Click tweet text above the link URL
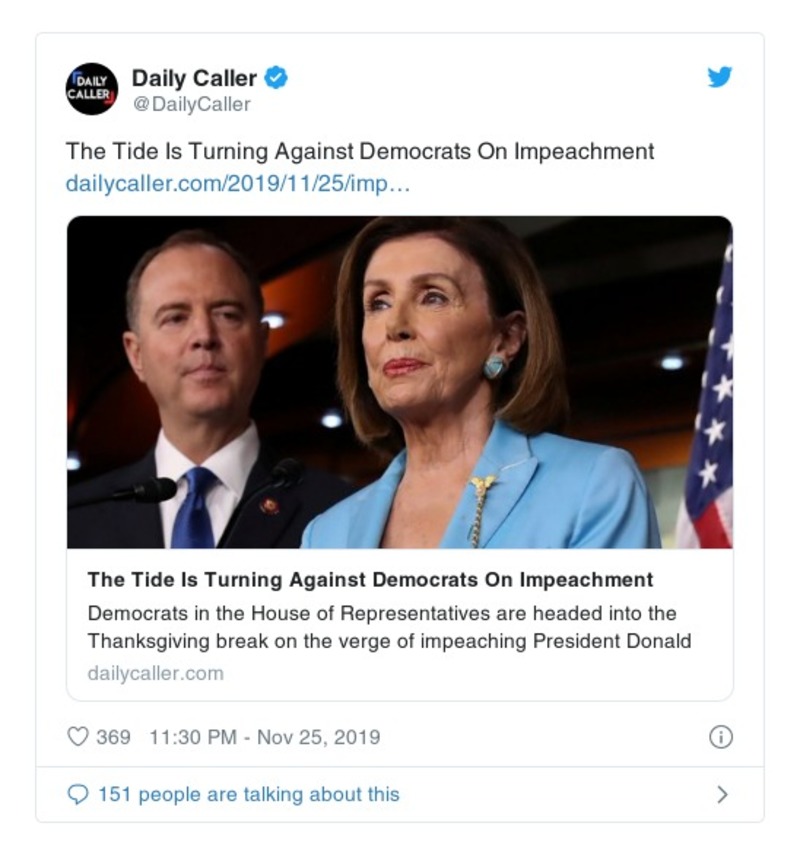The height and width of the screenshot is (858, 800). [360, 152]
